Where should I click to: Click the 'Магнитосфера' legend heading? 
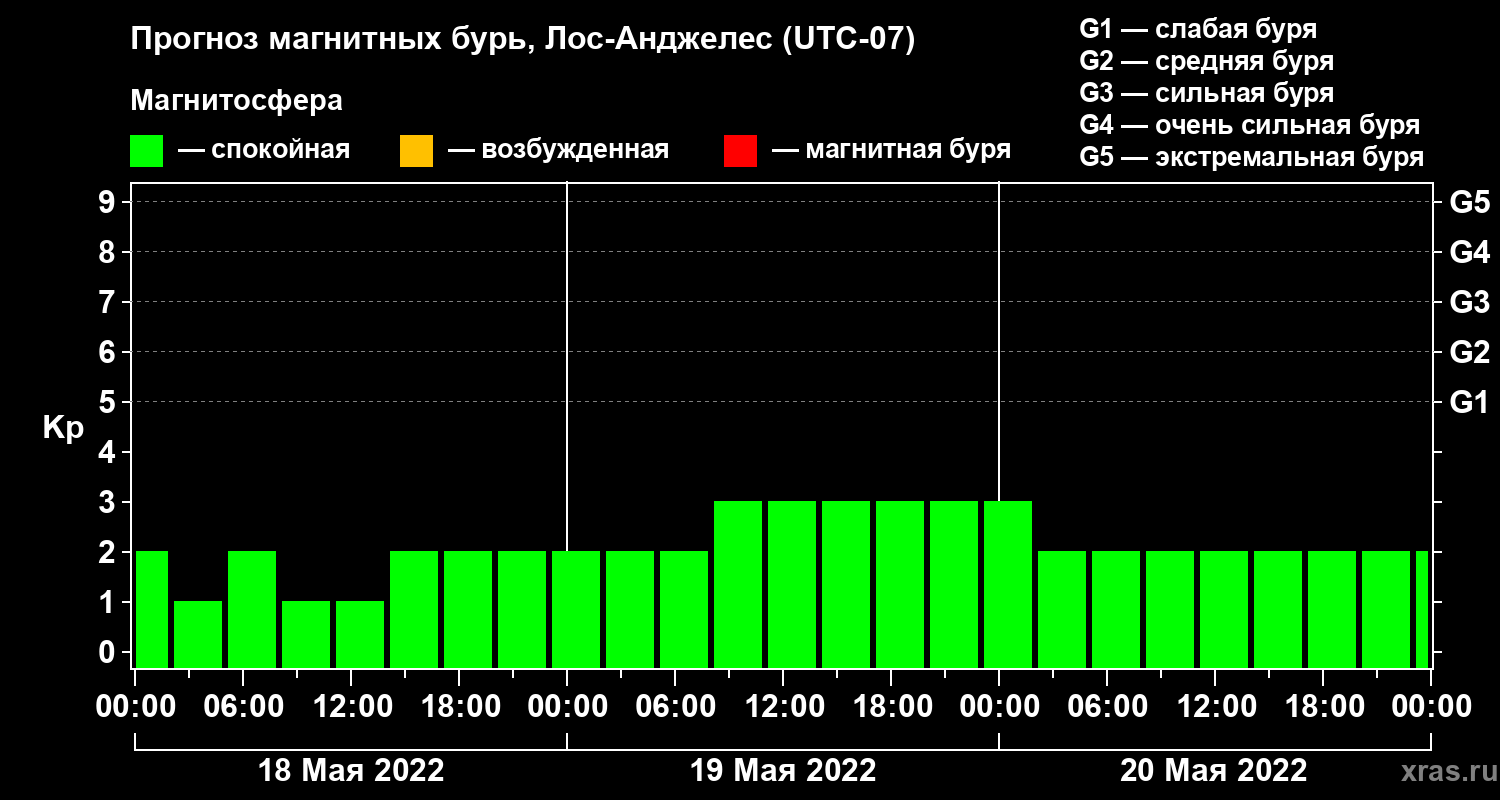(x=237, y=101)
